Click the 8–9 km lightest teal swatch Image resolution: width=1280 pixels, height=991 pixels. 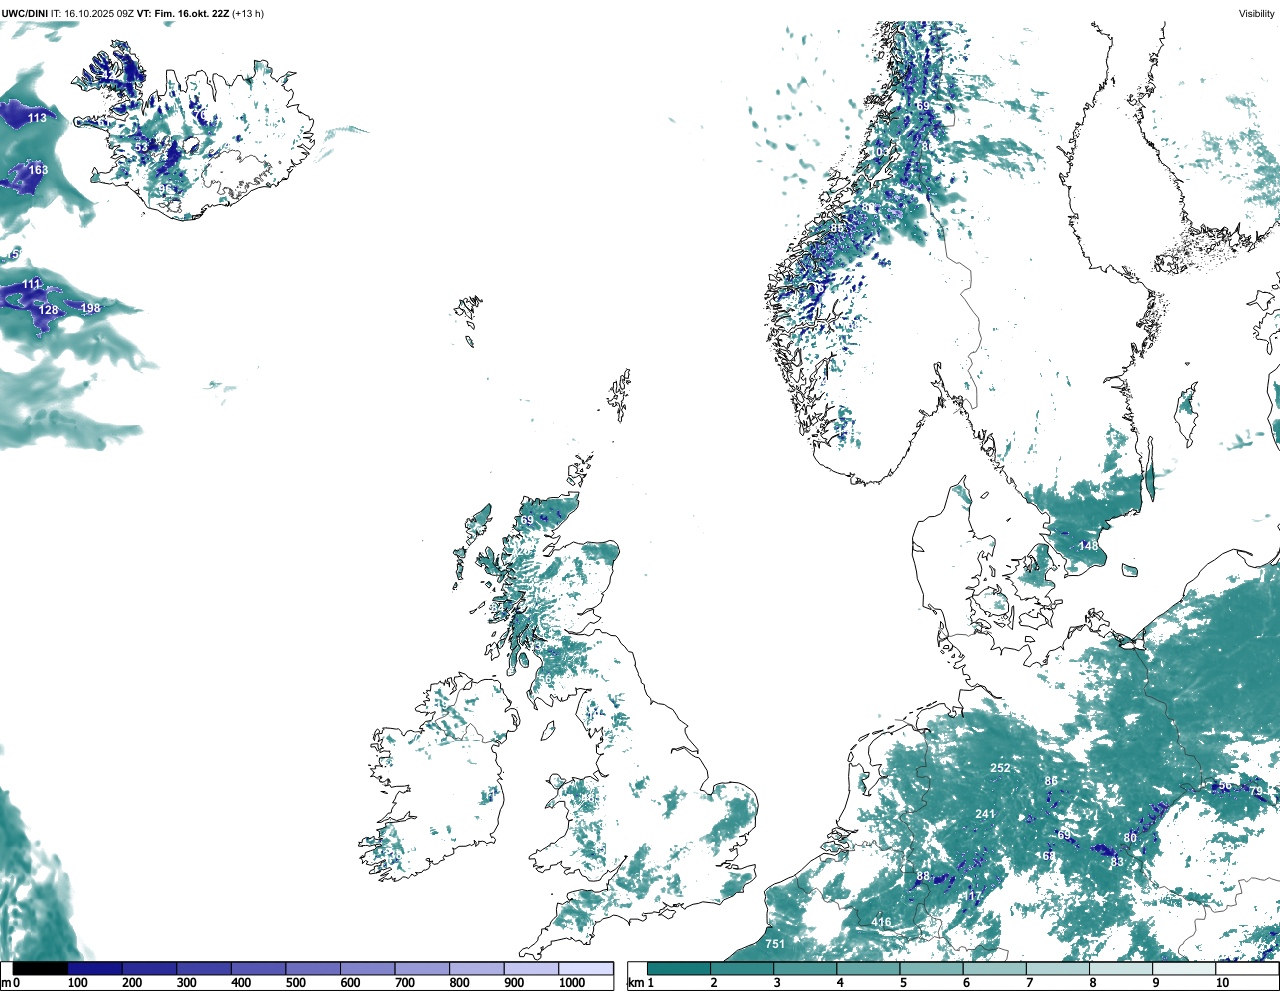pyautogui.click(x=1122, y=968)
